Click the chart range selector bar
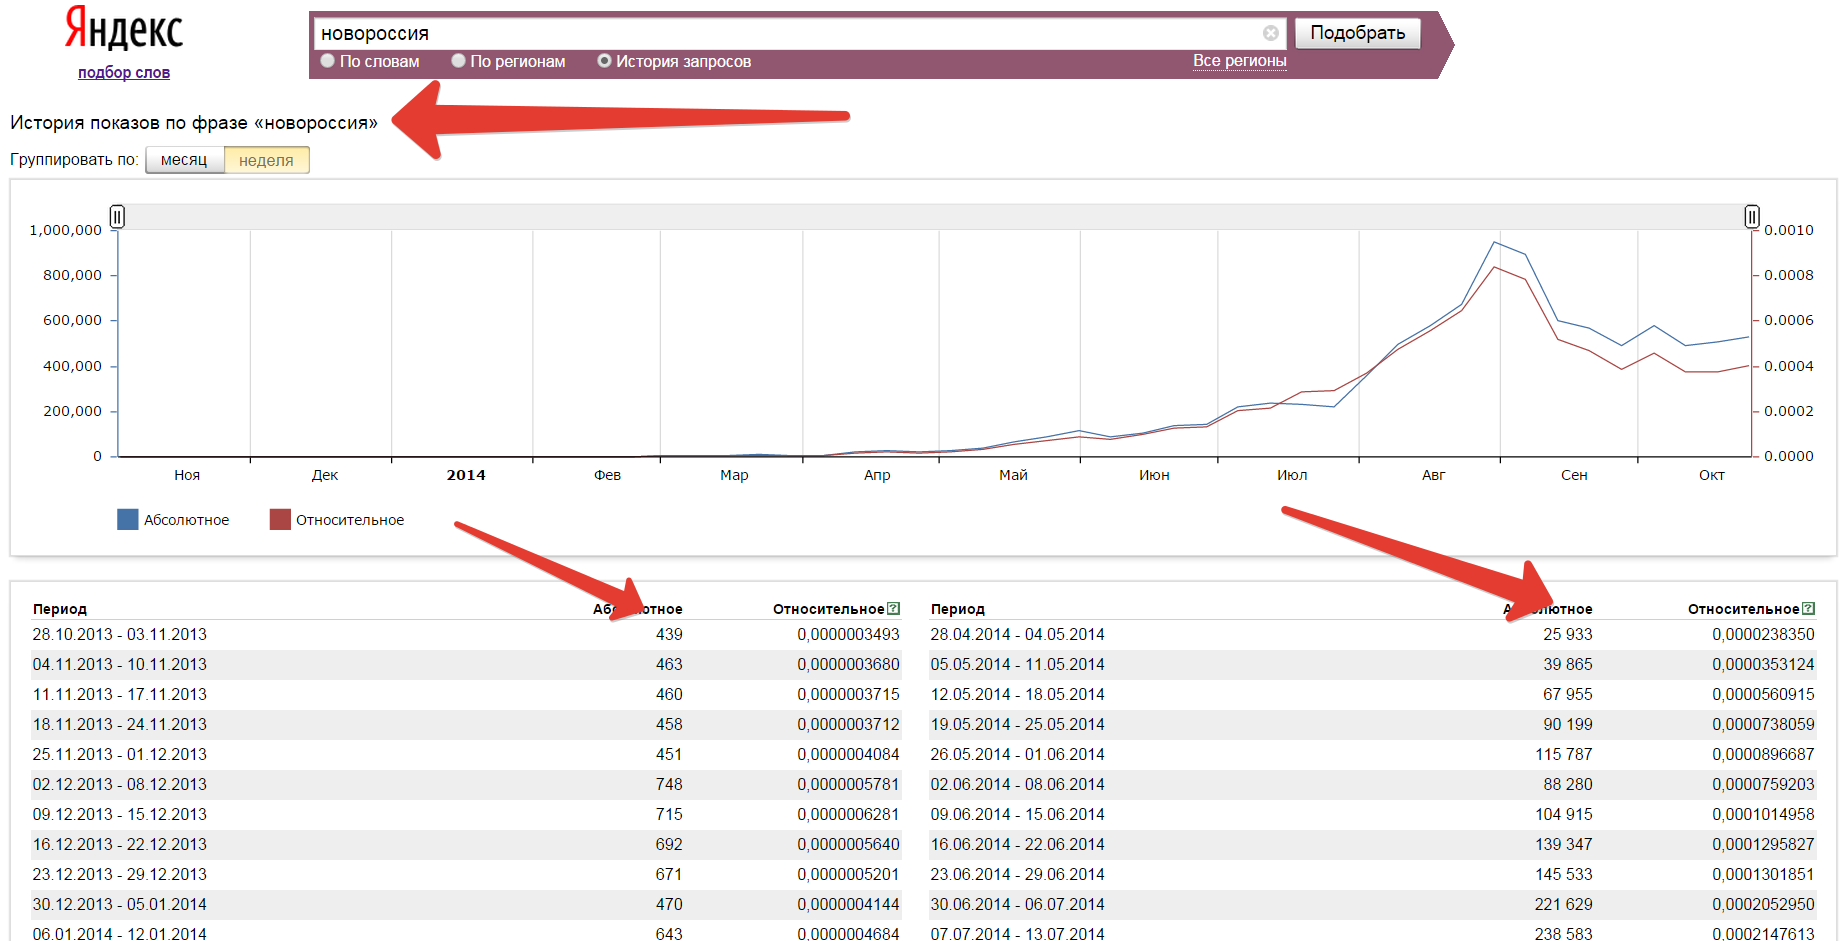This screenshot has width=1847, height=941. point(934,216)
